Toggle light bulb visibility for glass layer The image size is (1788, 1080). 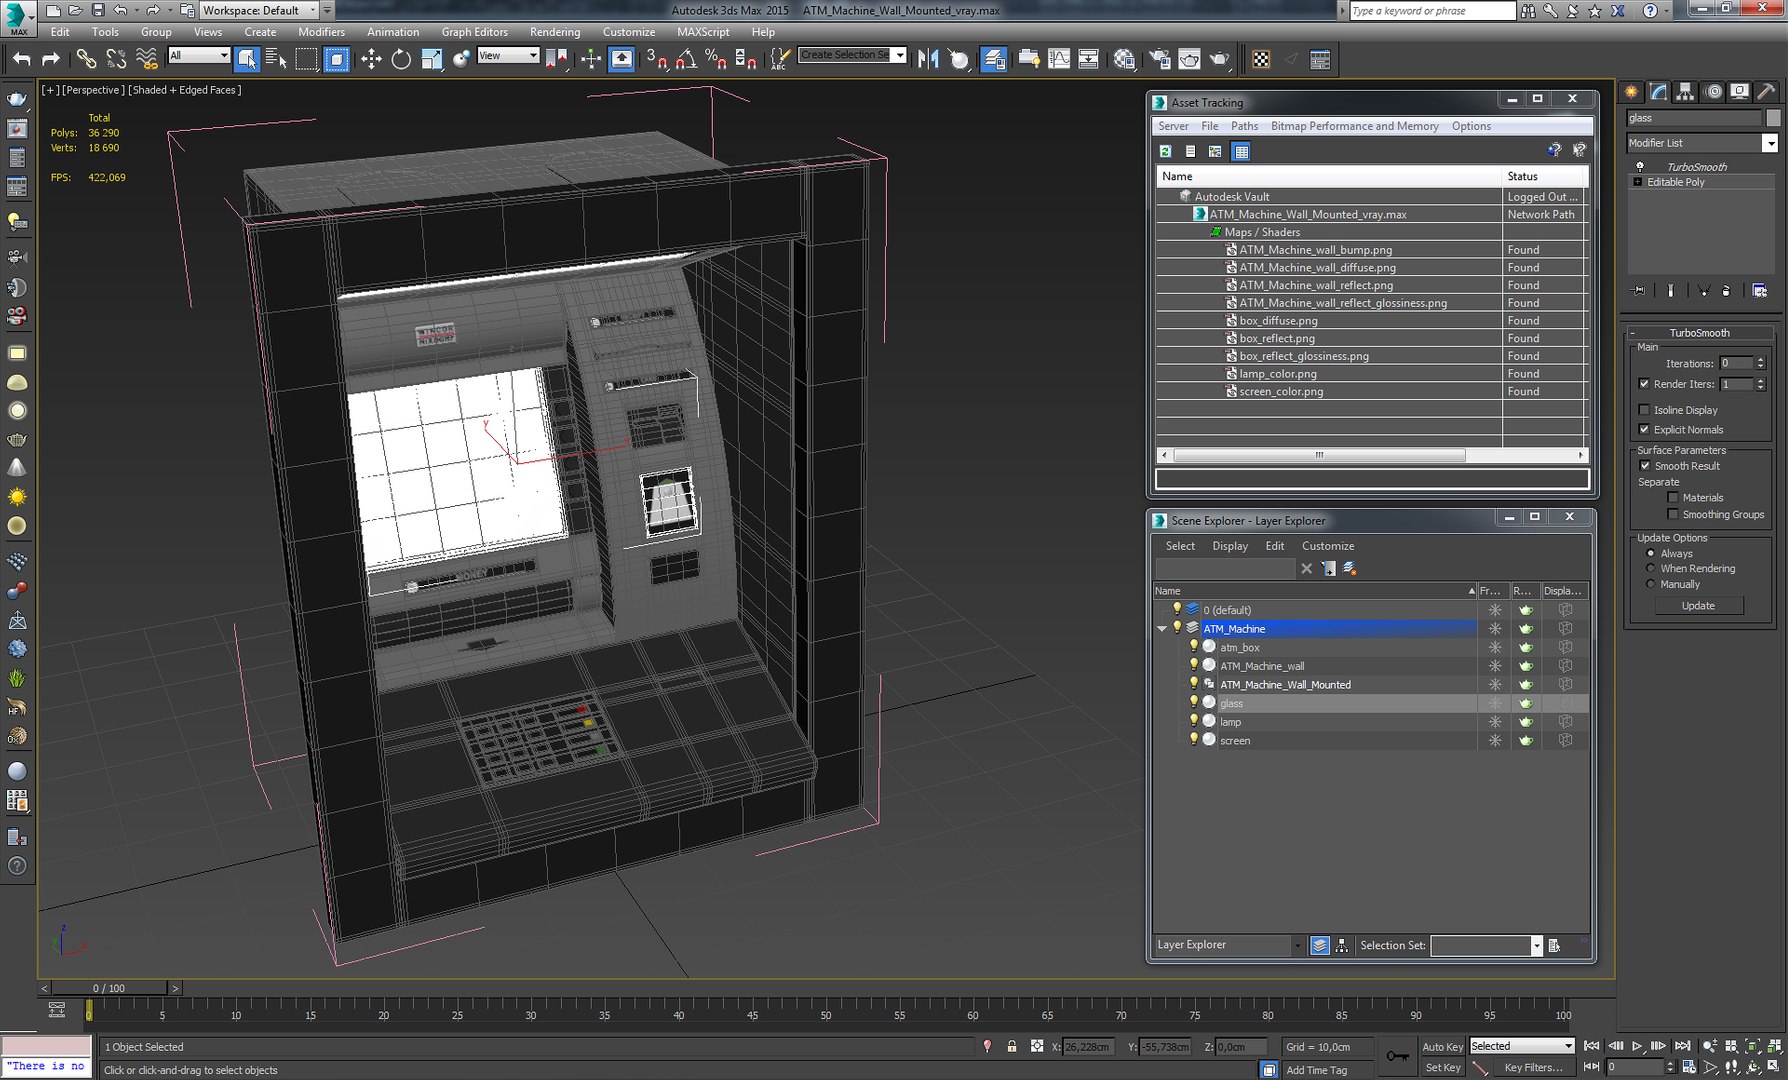[x=1193, y=703]
